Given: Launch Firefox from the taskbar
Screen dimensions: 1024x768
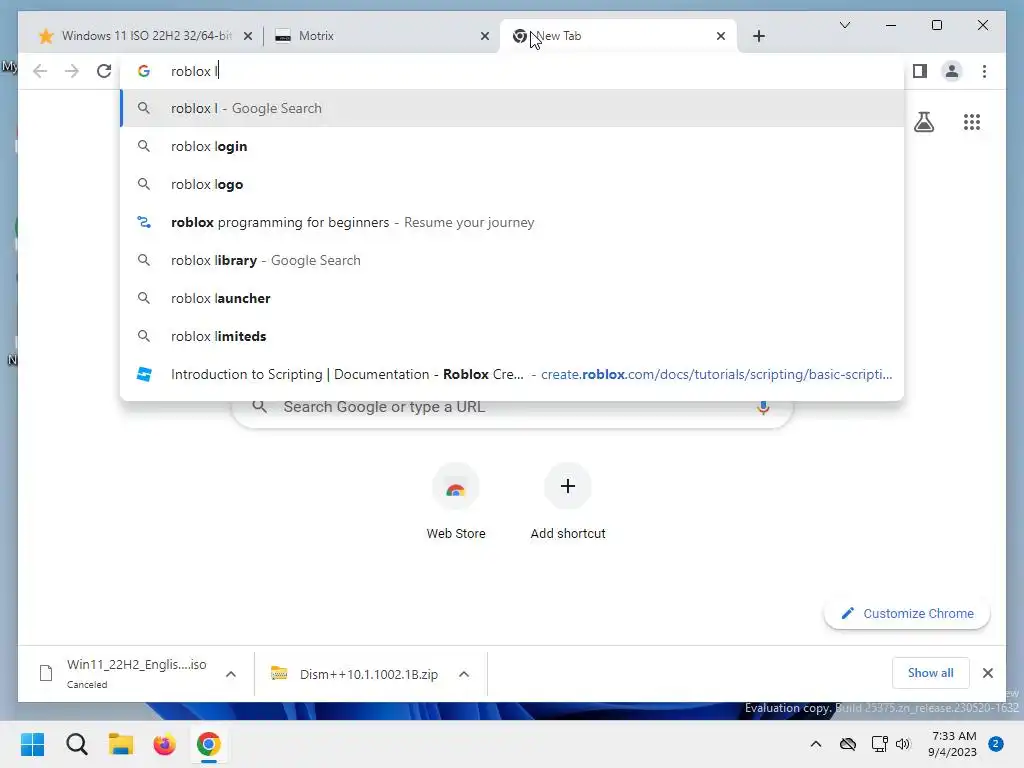Looking at the screenshot, I should 165,744.
